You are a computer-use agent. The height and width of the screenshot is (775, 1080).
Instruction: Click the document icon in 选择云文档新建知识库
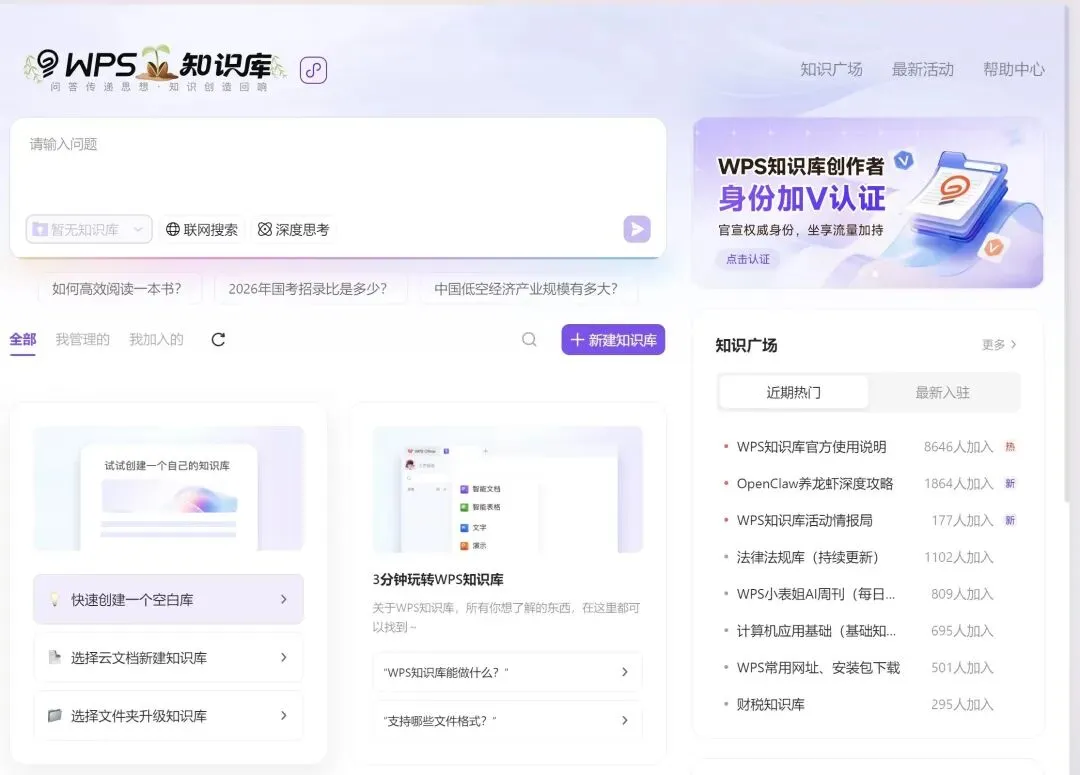tap(54, 657)
